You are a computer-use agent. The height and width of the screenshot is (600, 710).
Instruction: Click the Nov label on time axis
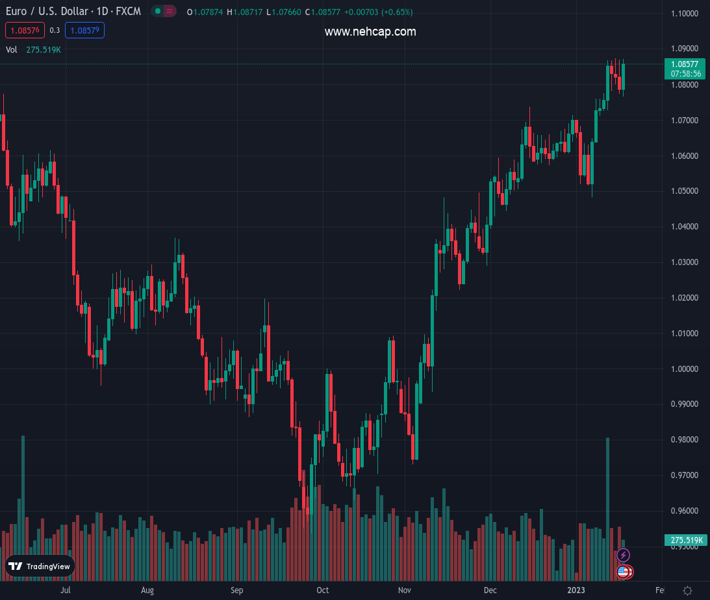click(404, 591)
